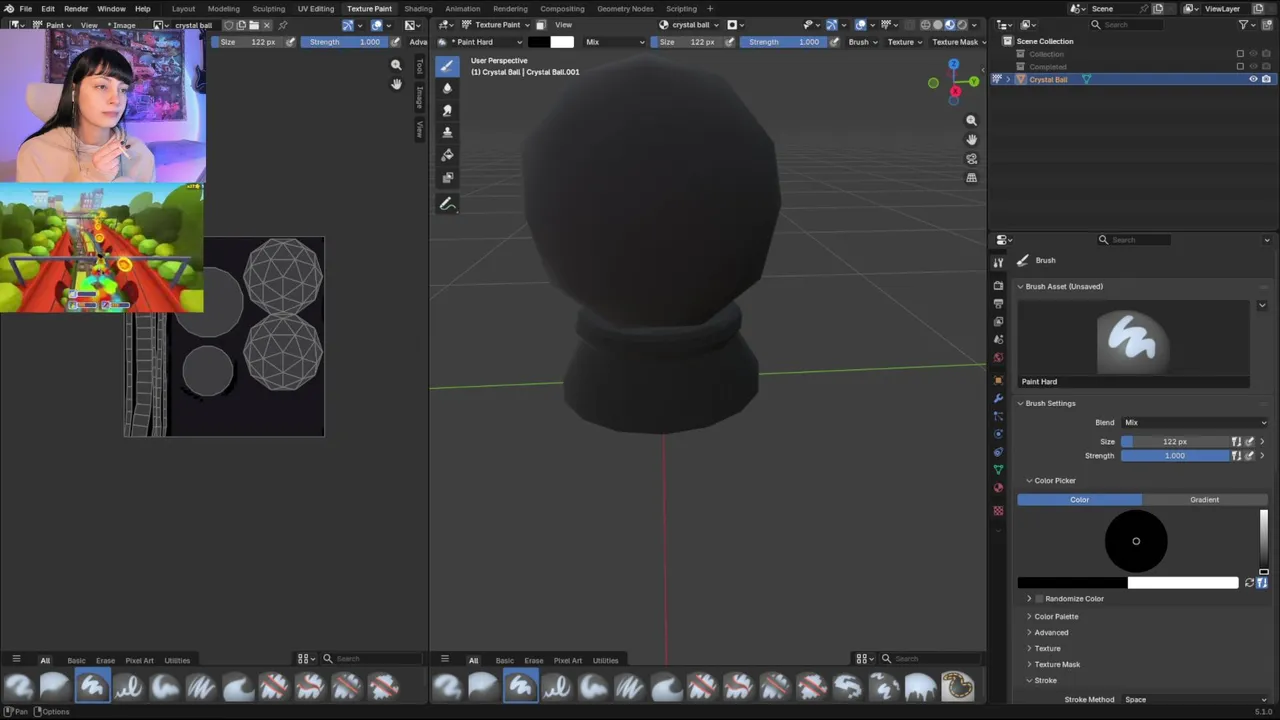Enable rendered viewport shading mode

click(962, 25)
